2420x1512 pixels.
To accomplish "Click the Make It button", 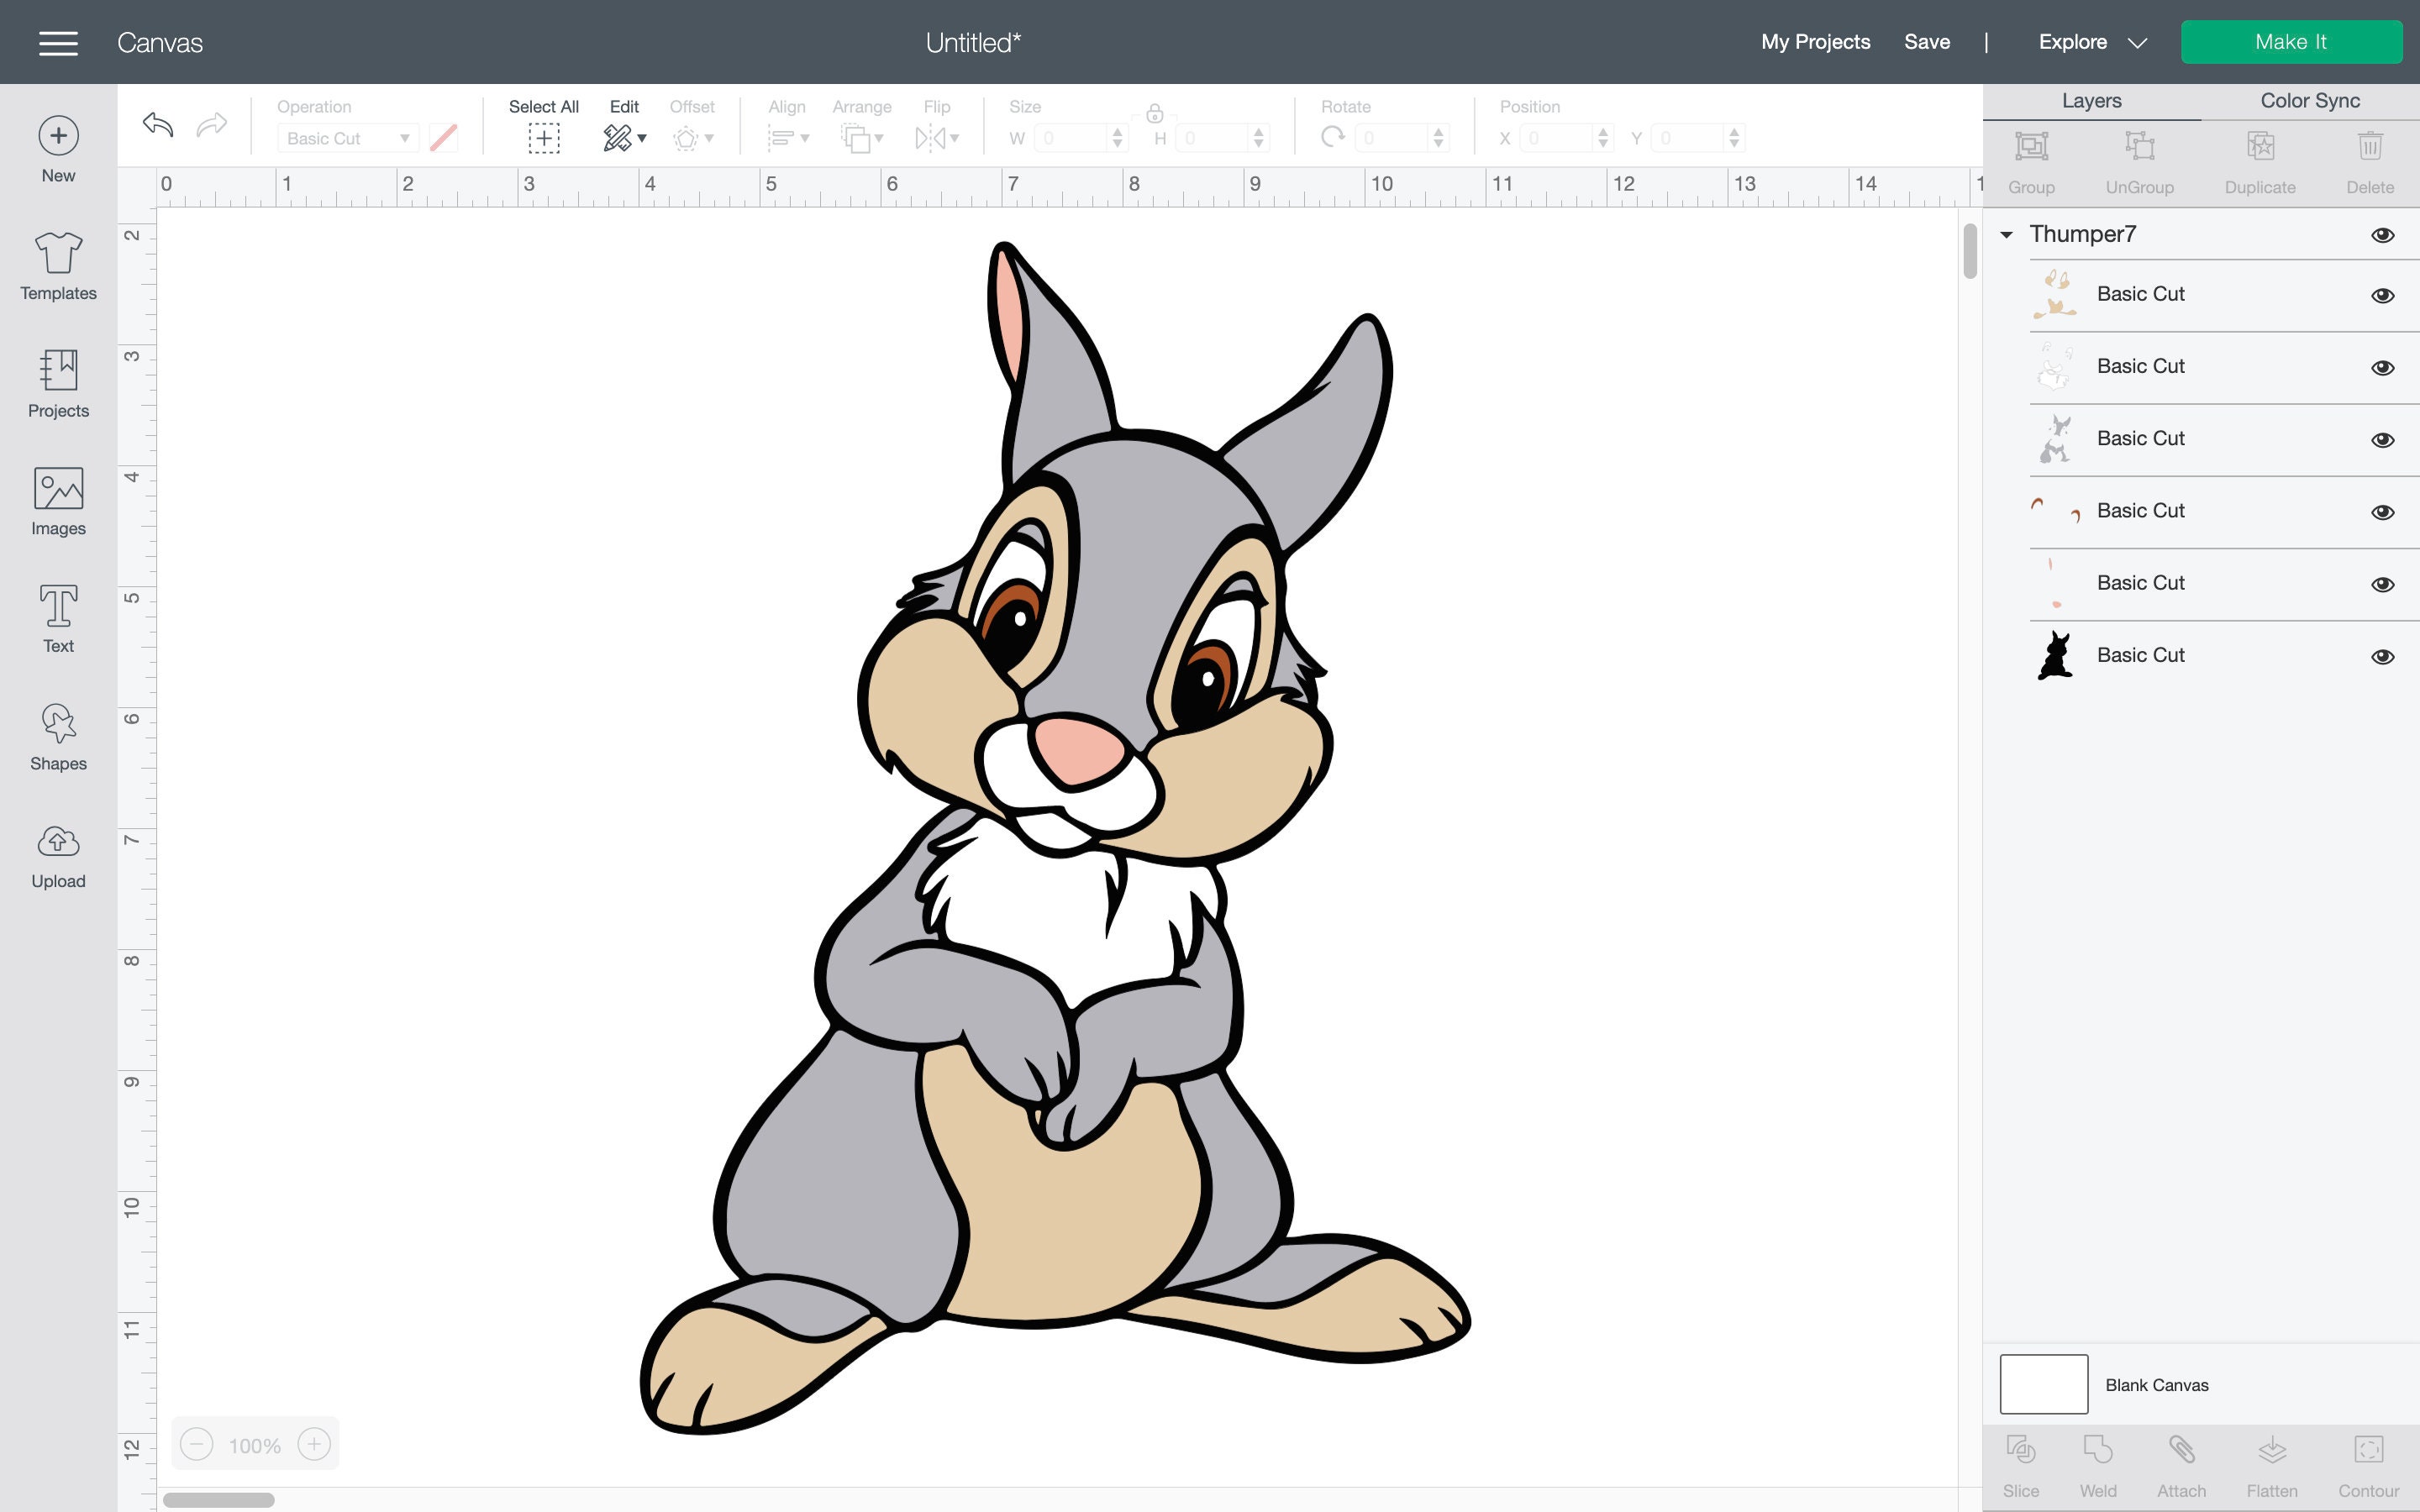I will point(2292,41).
